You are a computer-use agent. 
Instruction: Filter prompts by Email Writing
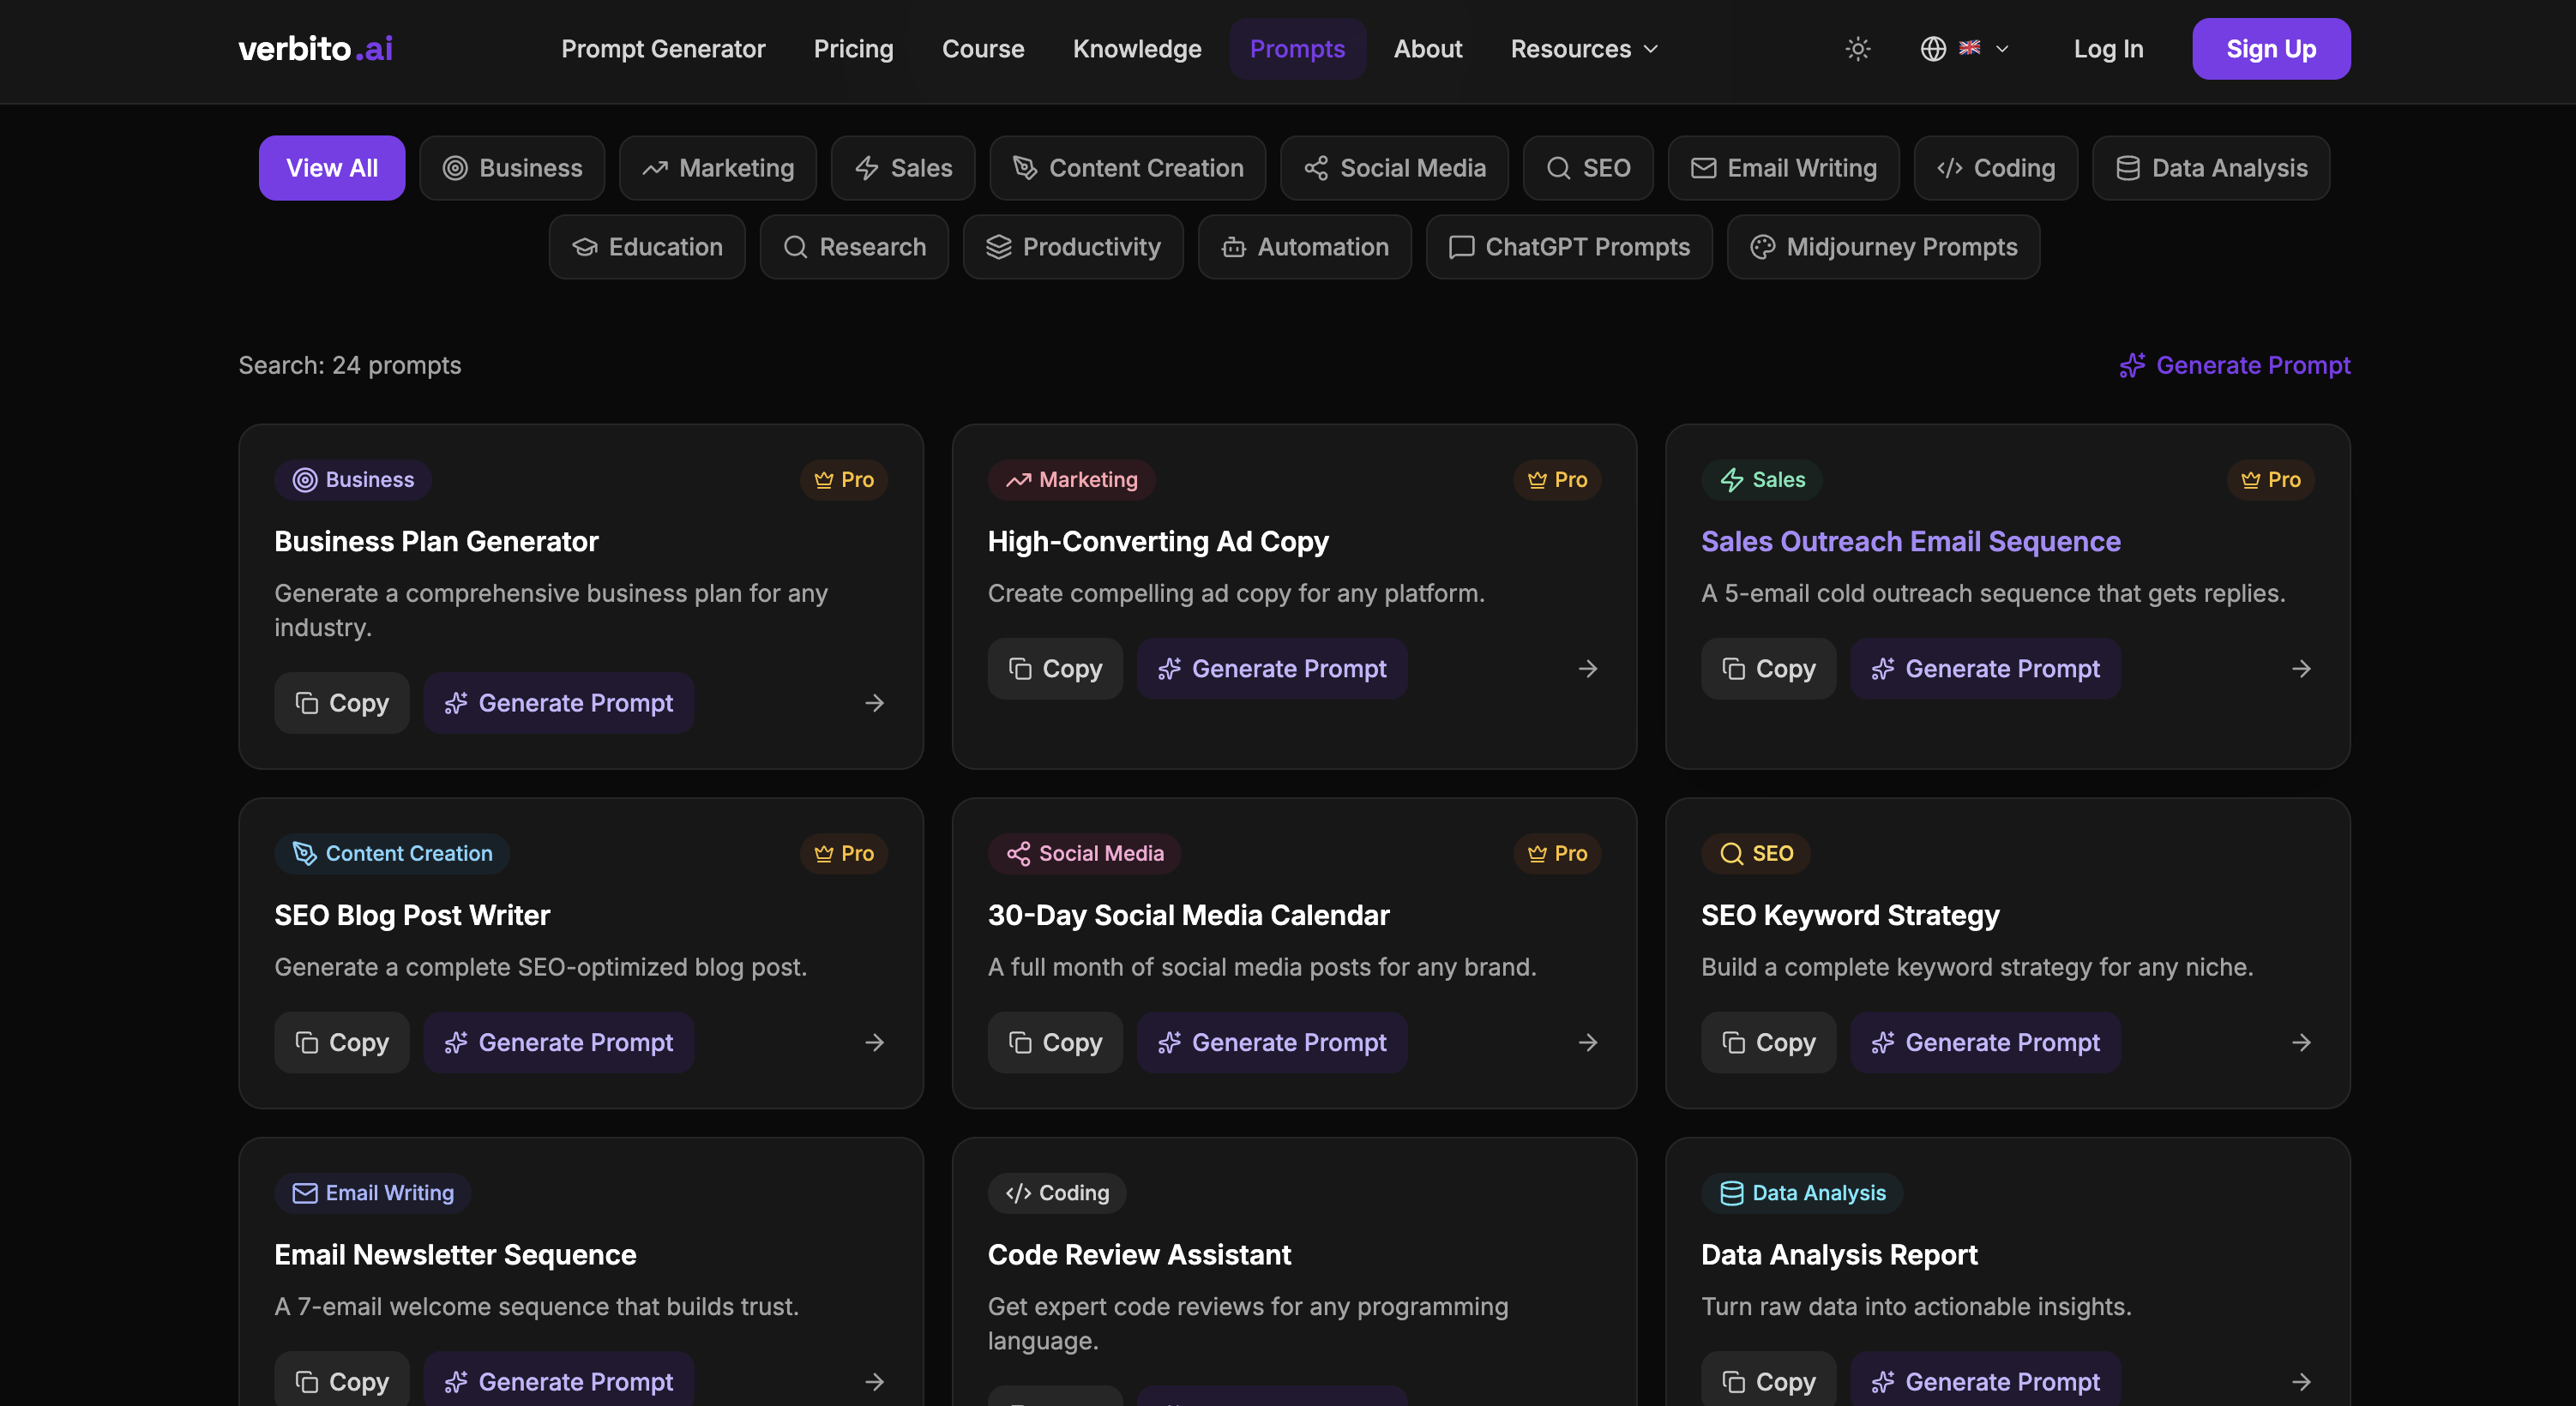click(1784, 168)
